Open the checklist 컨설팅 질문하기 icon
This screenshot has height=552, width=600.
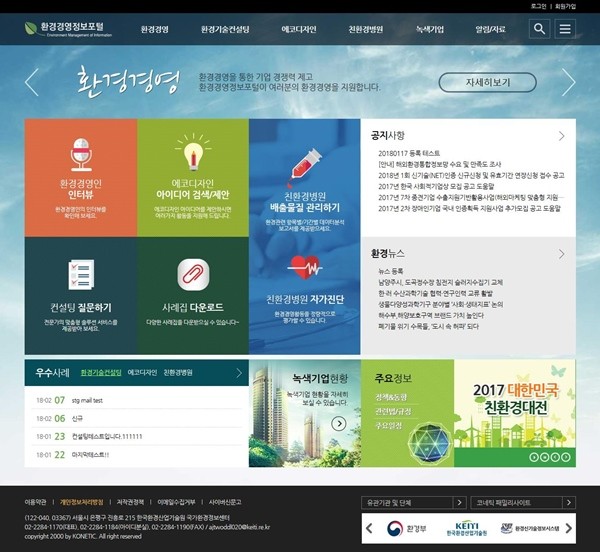tap(80, 272)
